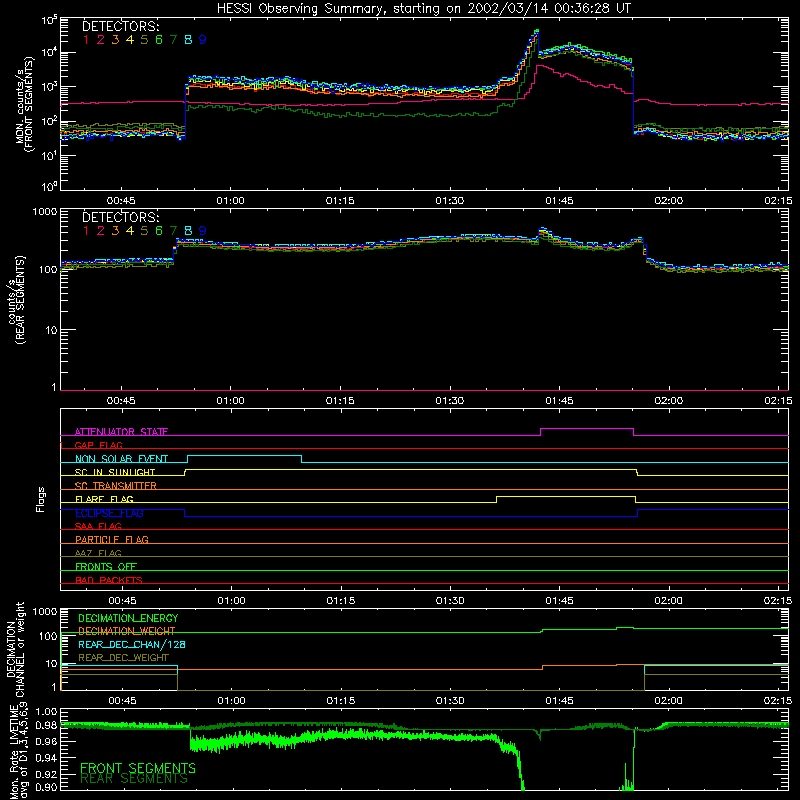Click the 'MON. counts/s (FRONT SEGMENTS)' axis label
800x800 pixels.
24,105
